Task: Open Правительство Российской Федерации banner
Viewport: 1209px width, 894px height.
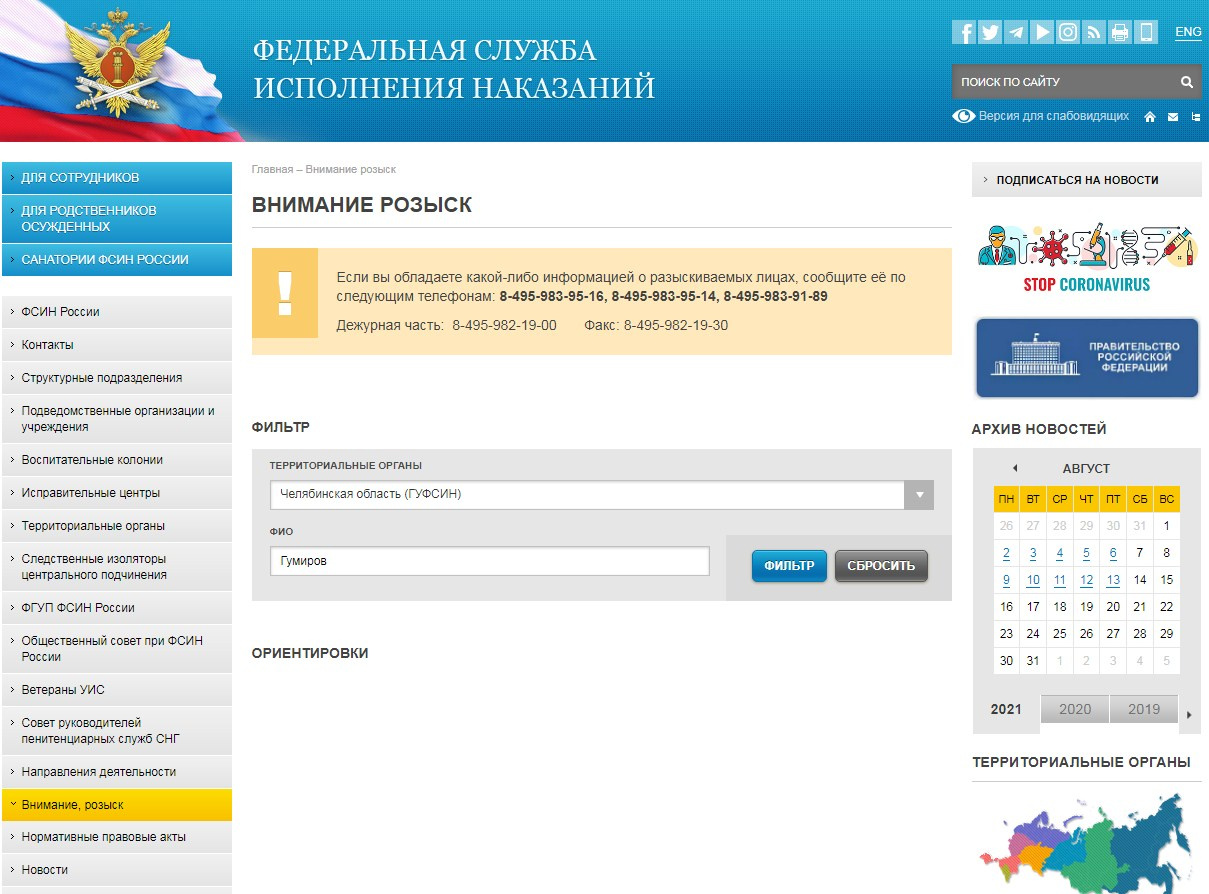Action: (1087, 358)
